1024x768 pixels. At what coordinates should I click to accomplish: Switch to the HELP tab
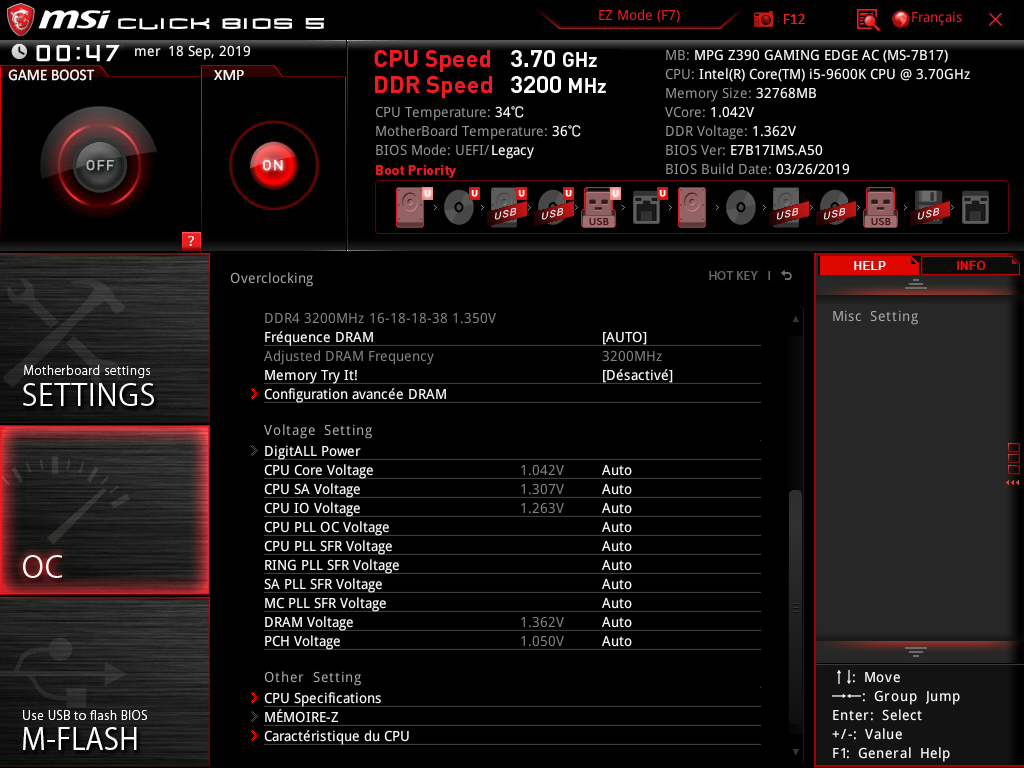(869, 266)
